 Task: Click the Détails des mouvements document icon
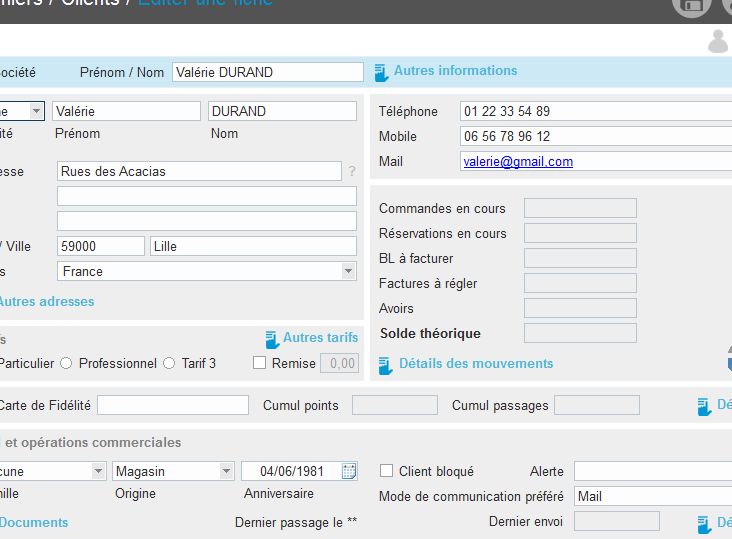click(386, 365)
